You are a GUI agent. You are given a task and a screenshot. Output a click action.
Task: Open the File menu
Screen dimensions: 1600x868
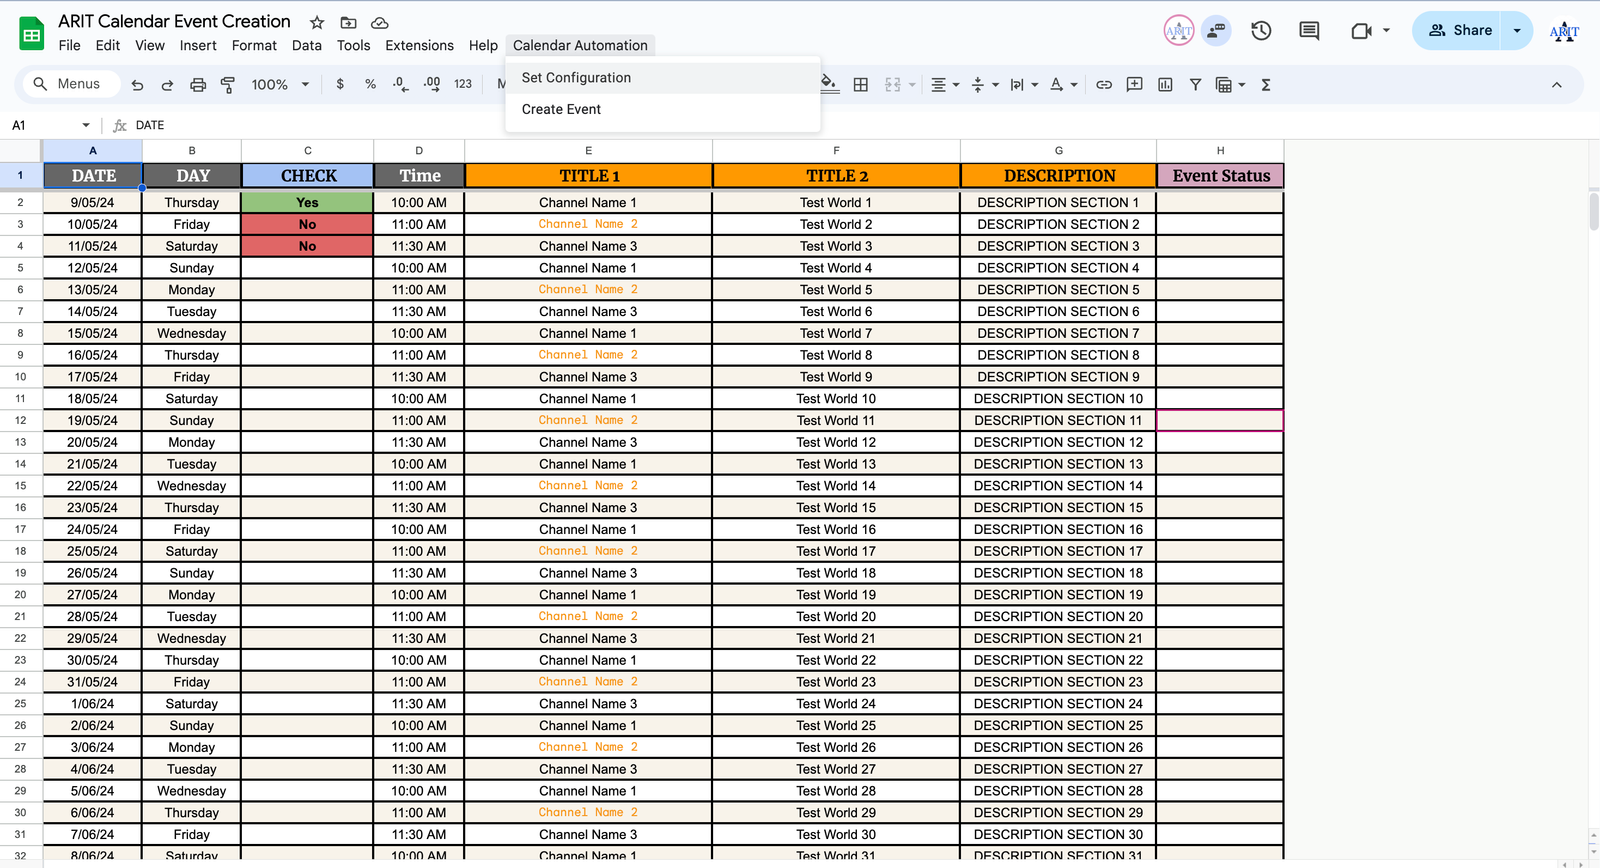pyautogui.click(x=70, y=45)
